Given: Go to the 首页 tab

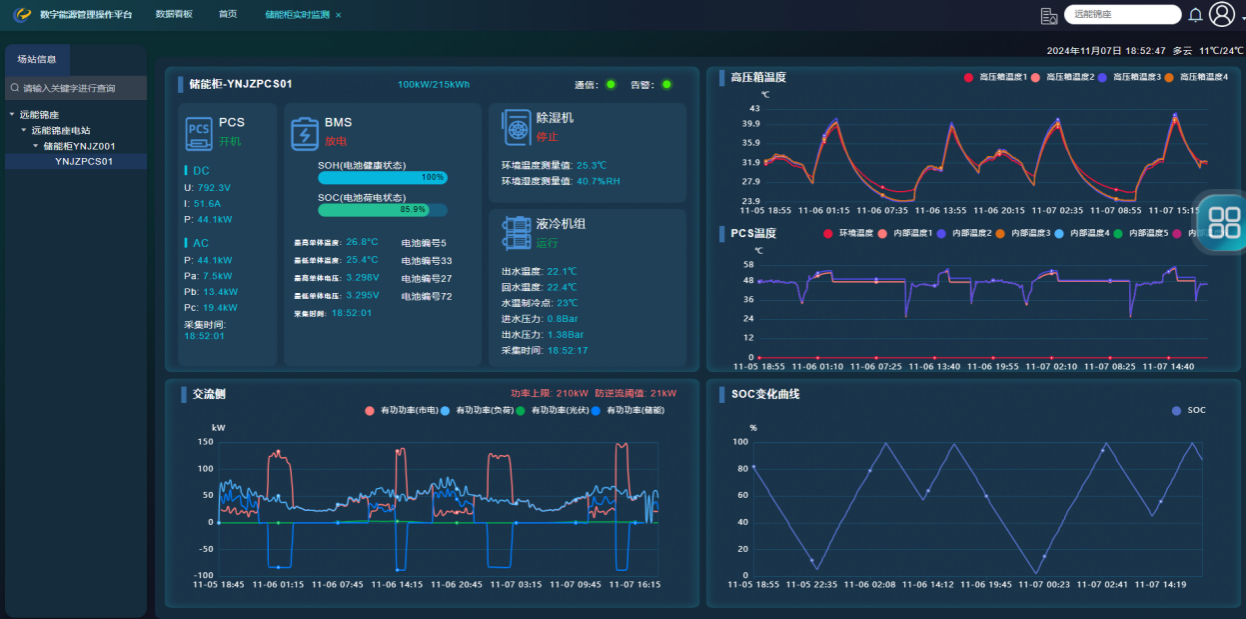Looking at the screenshot, I should [228, 14].
